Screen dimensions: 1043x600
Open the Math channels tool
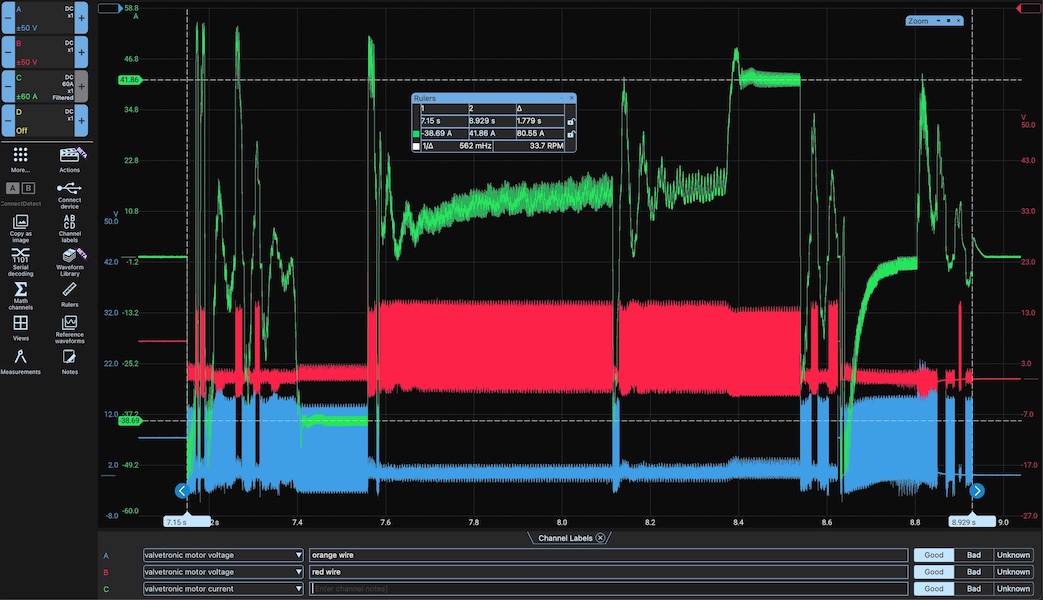[20, 293]
